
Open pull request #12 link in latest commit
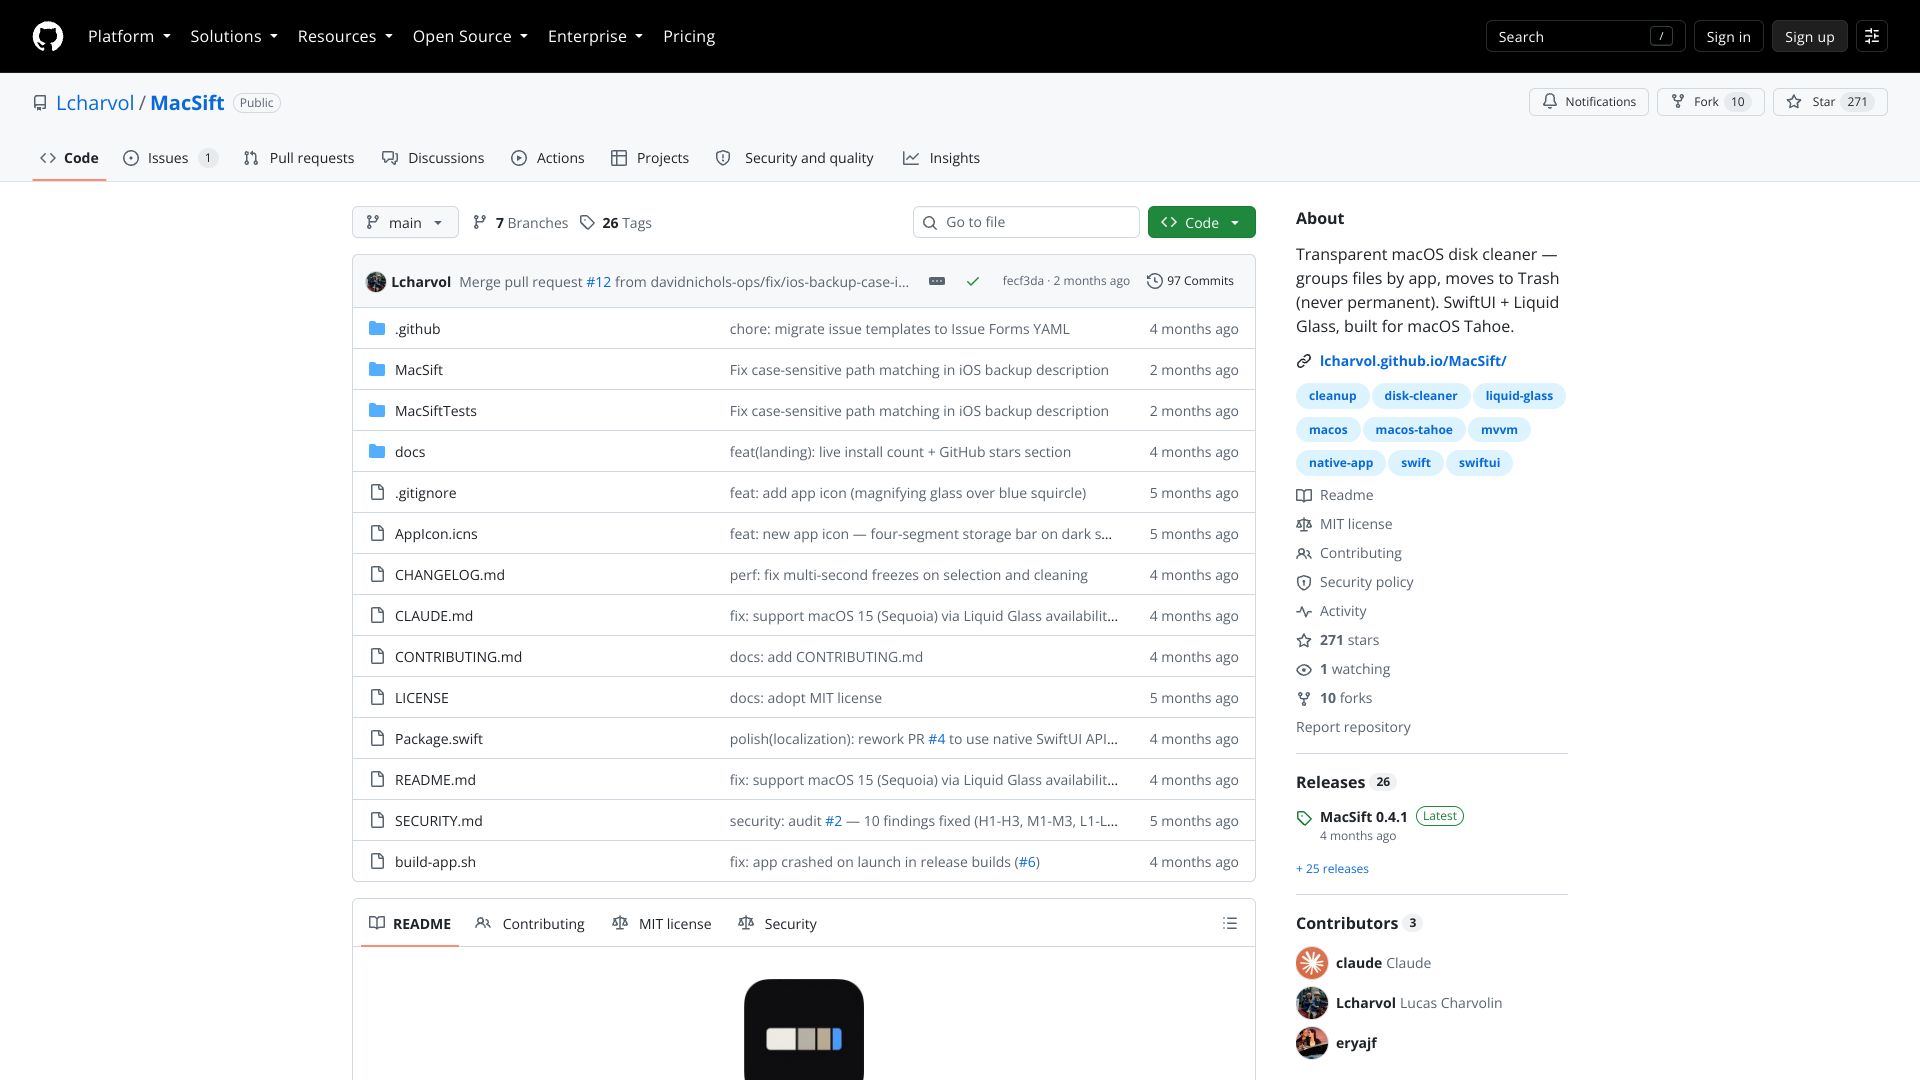click(598, 282)
